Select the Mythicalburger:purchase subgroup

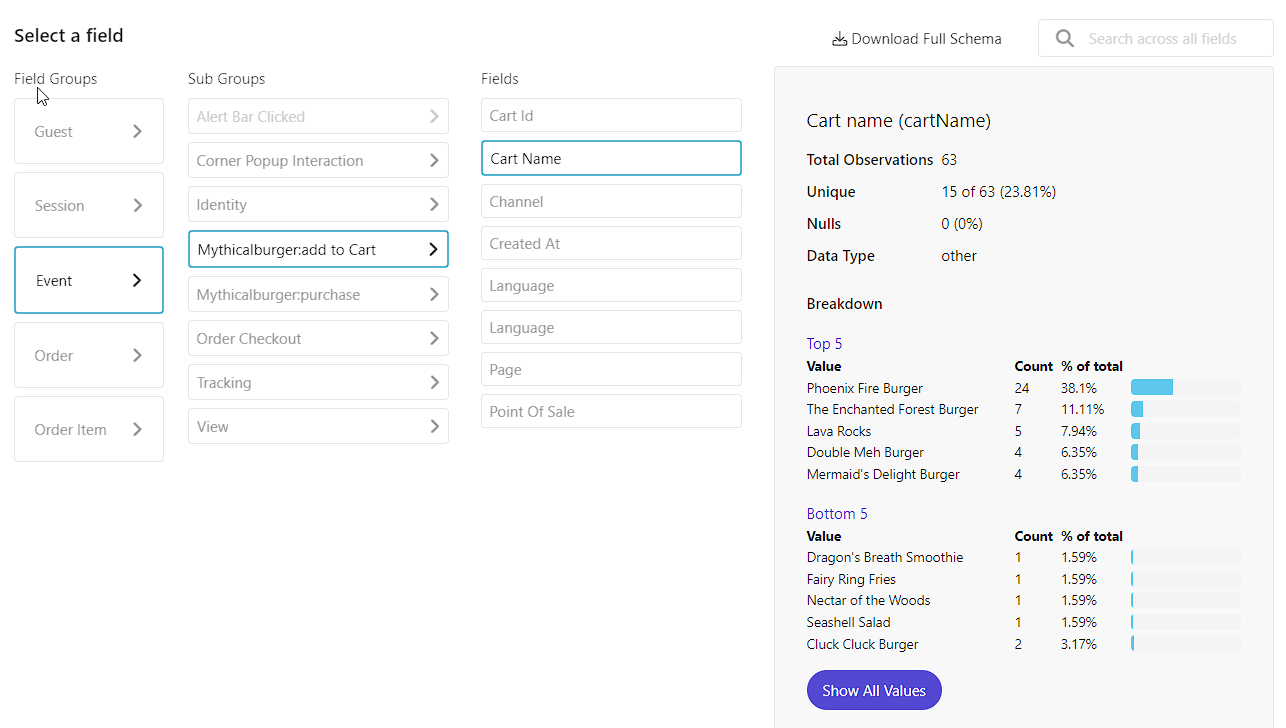318,294
